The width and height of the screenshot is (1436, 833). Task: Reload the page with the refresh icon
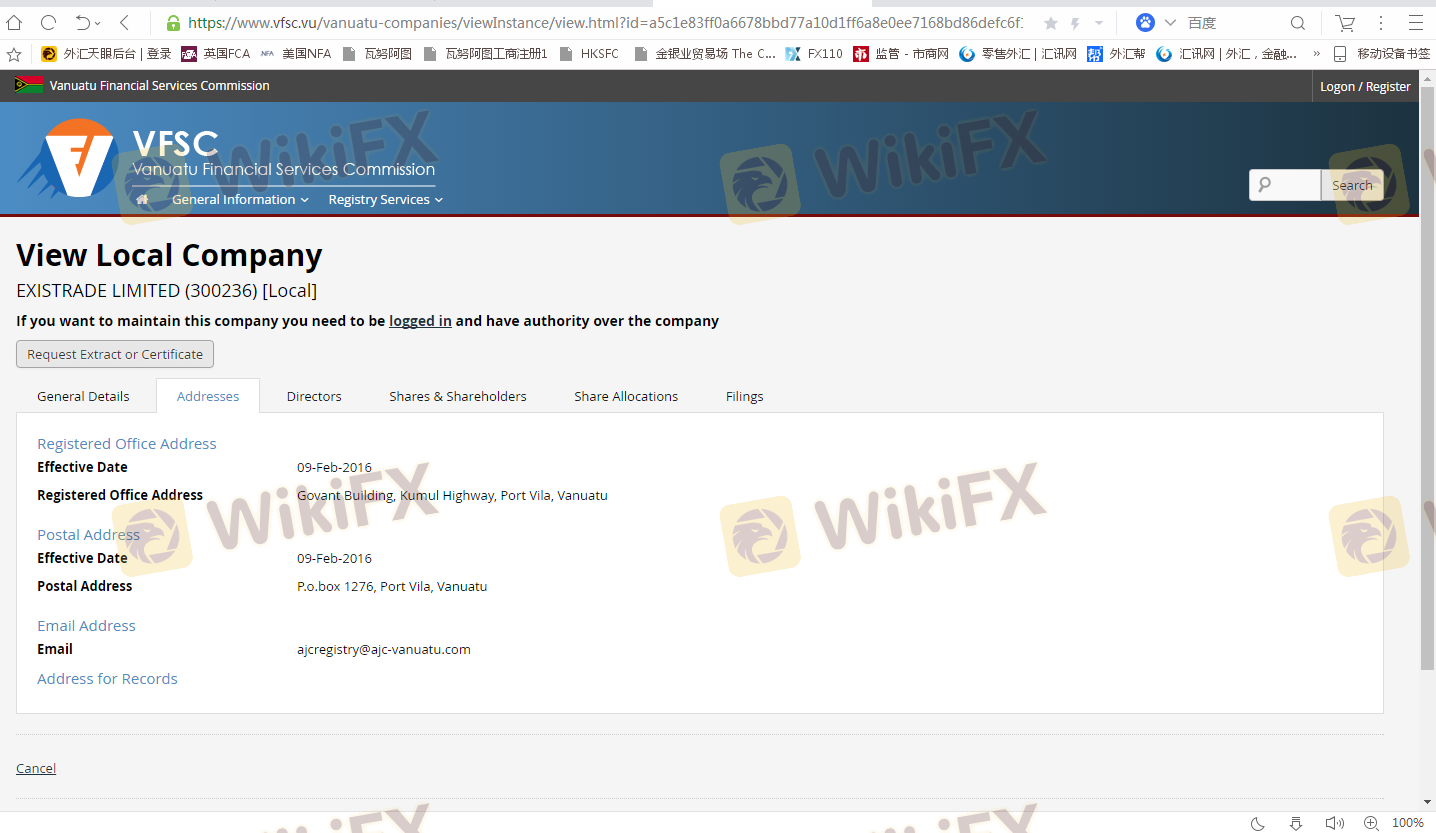click(x=48, y=22)
